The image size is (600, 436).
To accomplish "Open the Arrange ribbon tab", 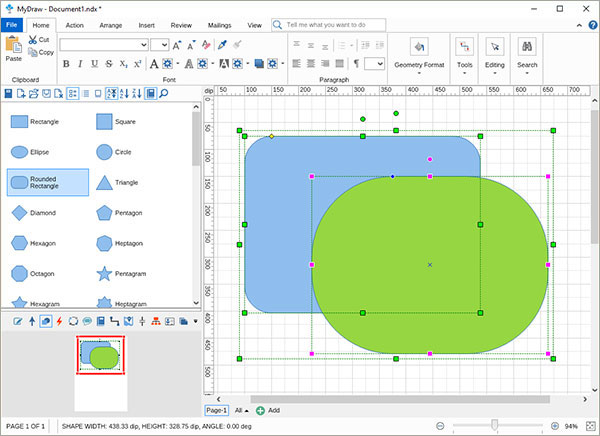I will pyautogui.click(x=111, y=23).
